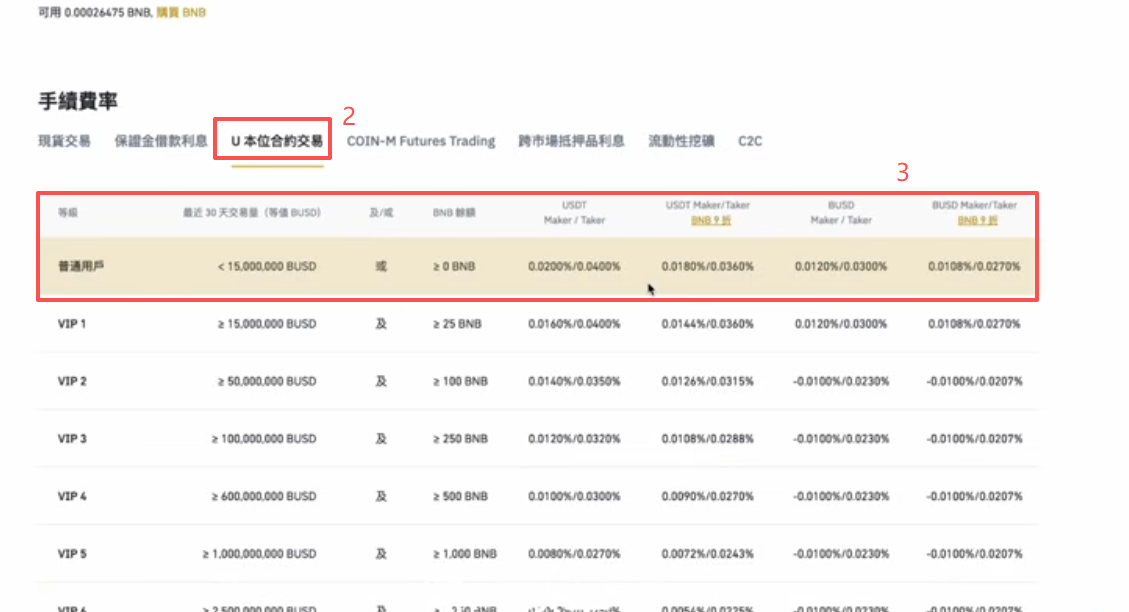The image size is (1129, 612).
Task: Click the ≥ 25 BNB cell
Action: click(457, 324)
